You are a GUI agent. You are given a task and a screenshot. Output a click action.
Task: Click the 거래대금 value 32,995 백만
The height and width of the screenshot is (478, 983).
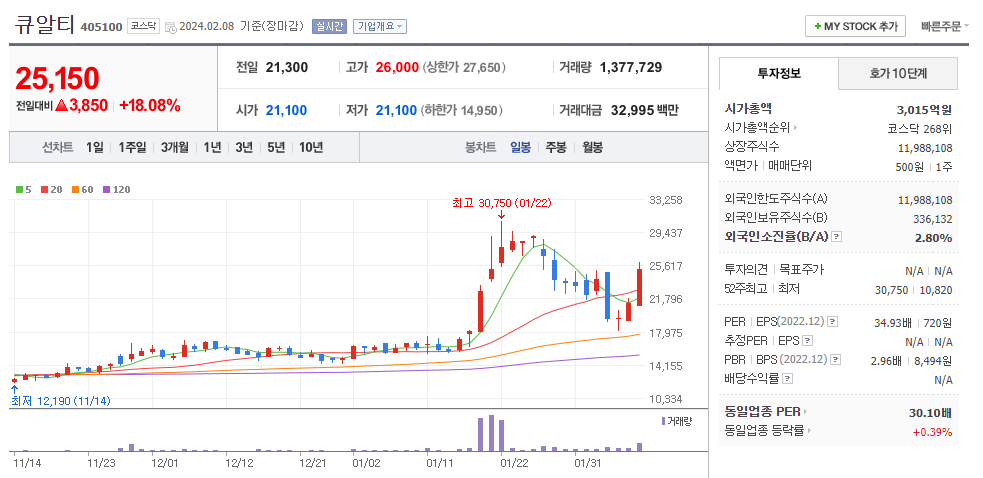click(x=644, y=110)
